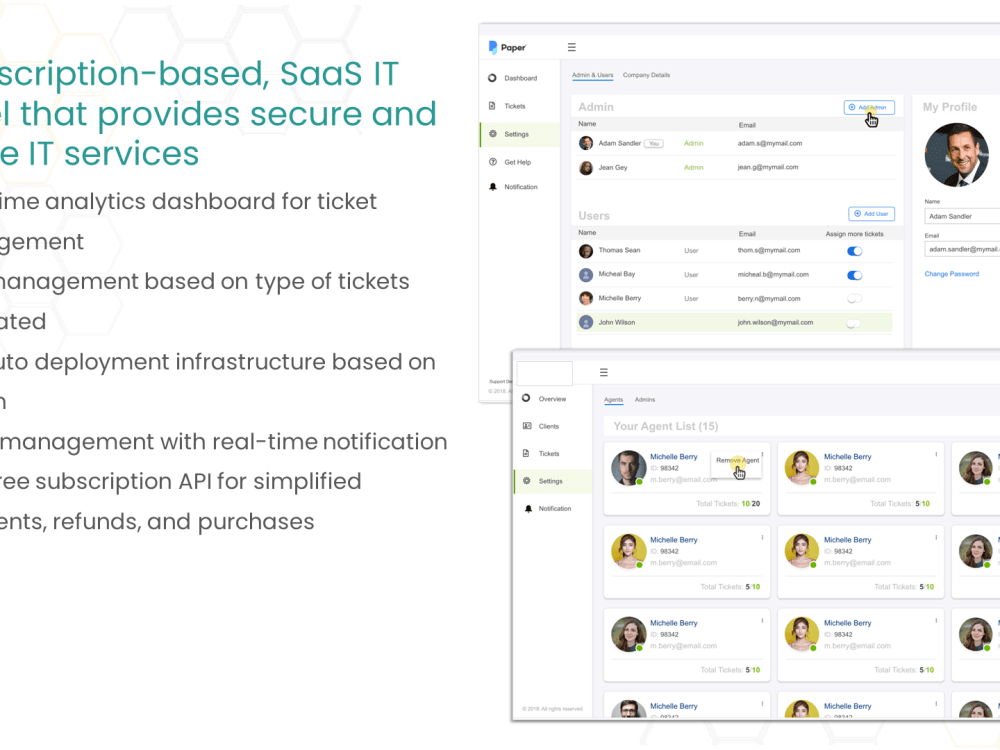
Task: Click thom.s@mymail.com email cell
Action: point(768,251)
